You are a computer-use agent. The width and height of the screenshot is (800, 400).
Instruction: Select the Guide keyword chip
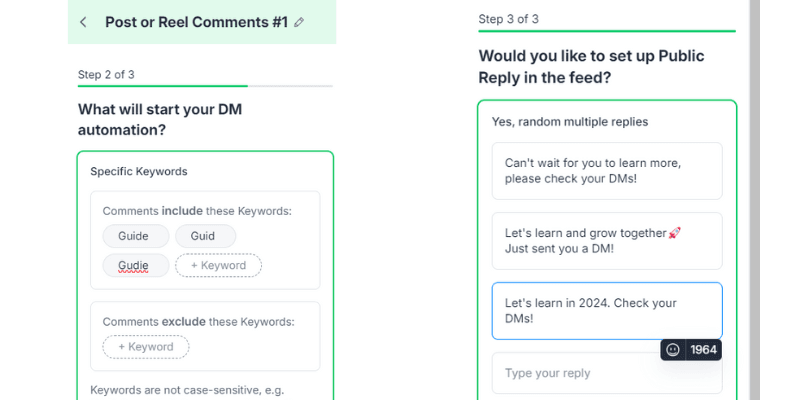pos(136,236)
